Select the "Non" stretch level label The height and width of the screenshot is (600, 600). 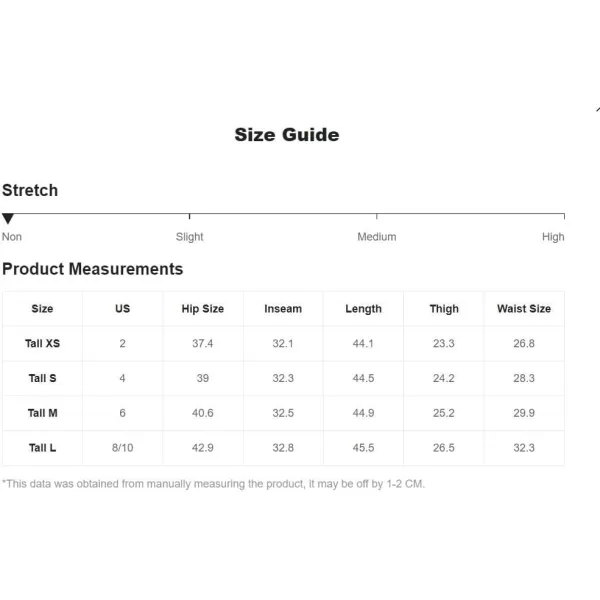tap(12, 237)
